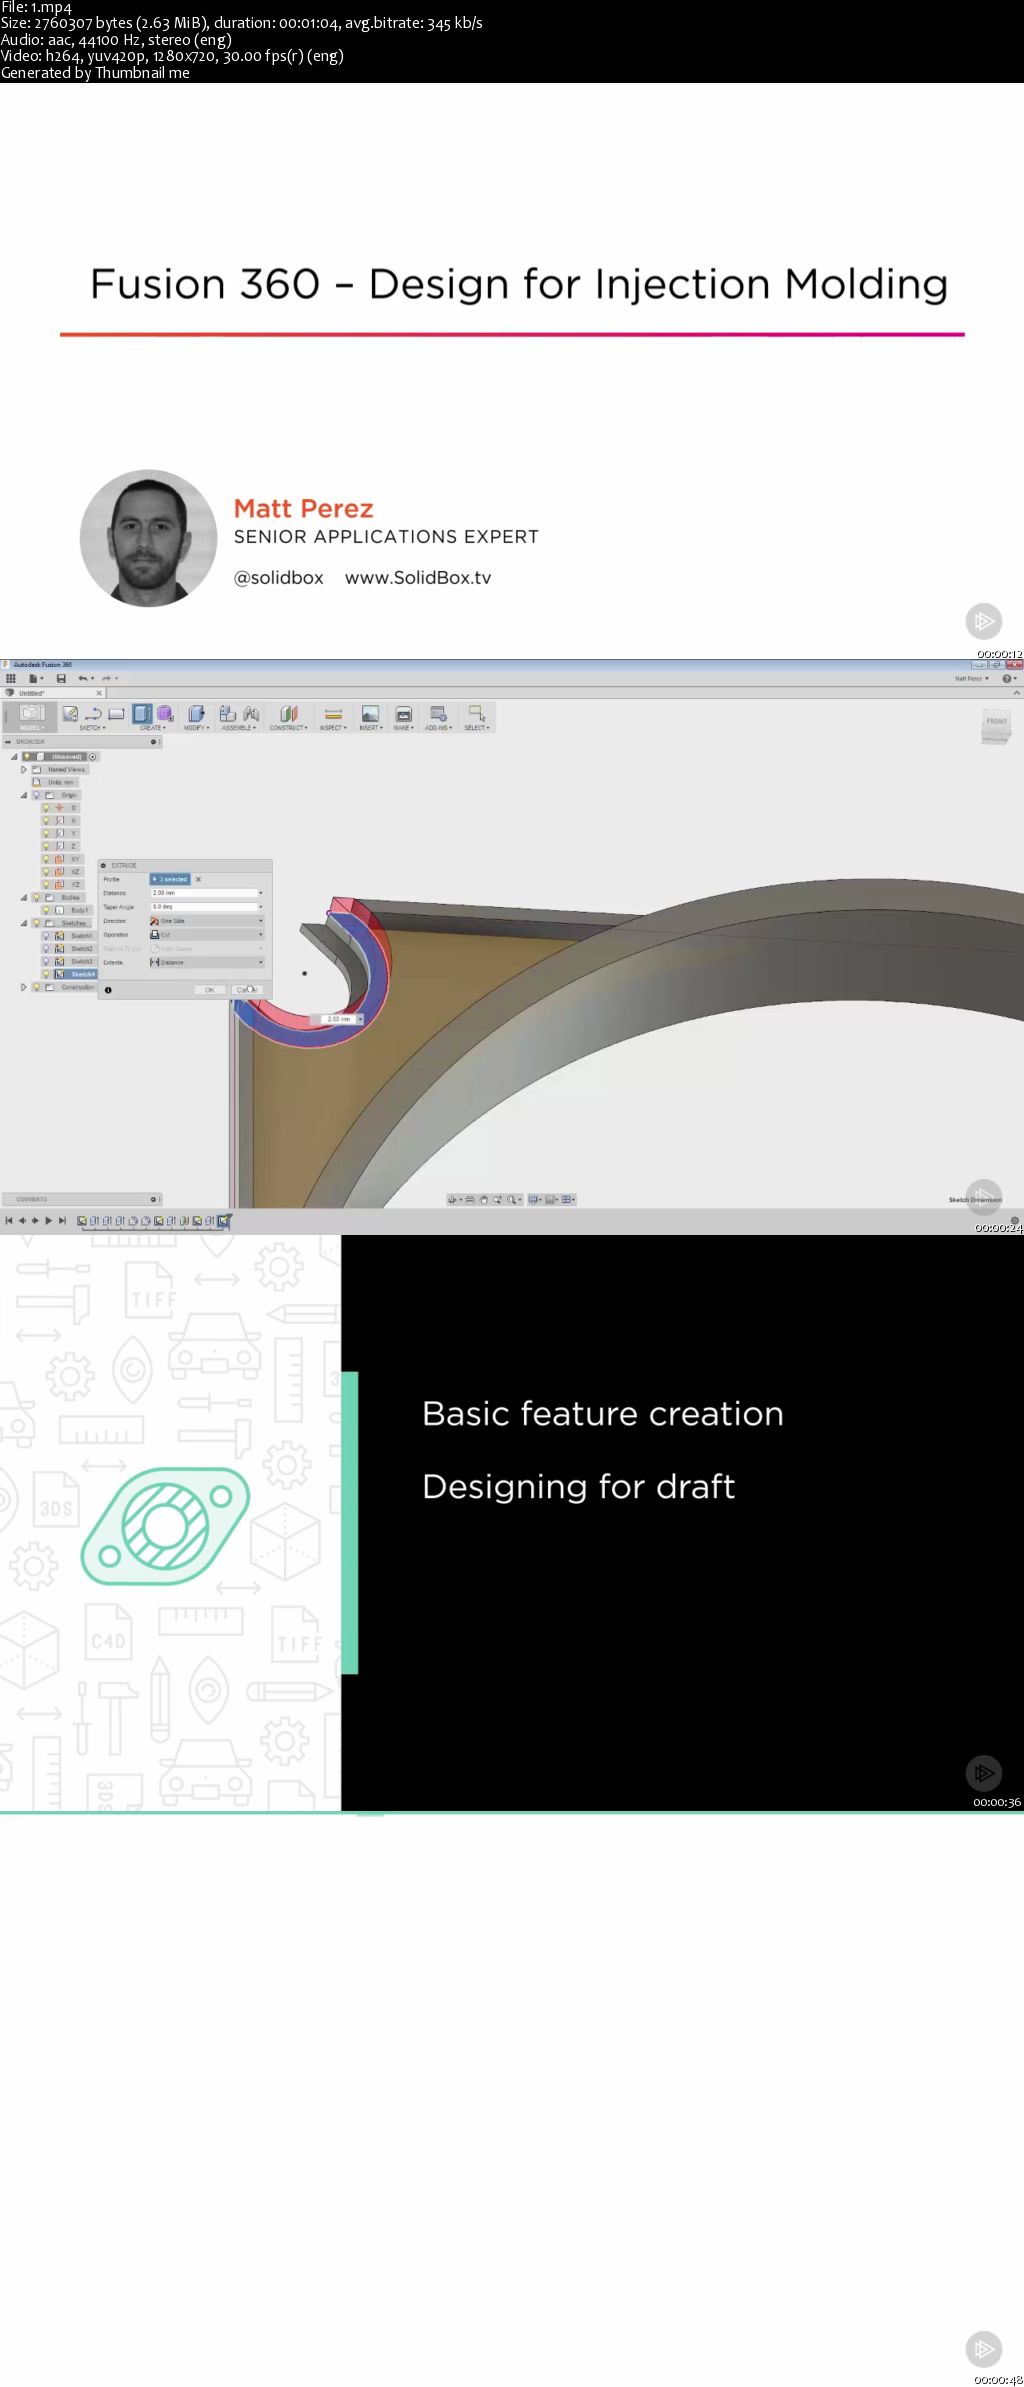This screenshot has width=1024, height=2387.
Task: Clear the profile selection with the X button
Action: click(198, 879)
